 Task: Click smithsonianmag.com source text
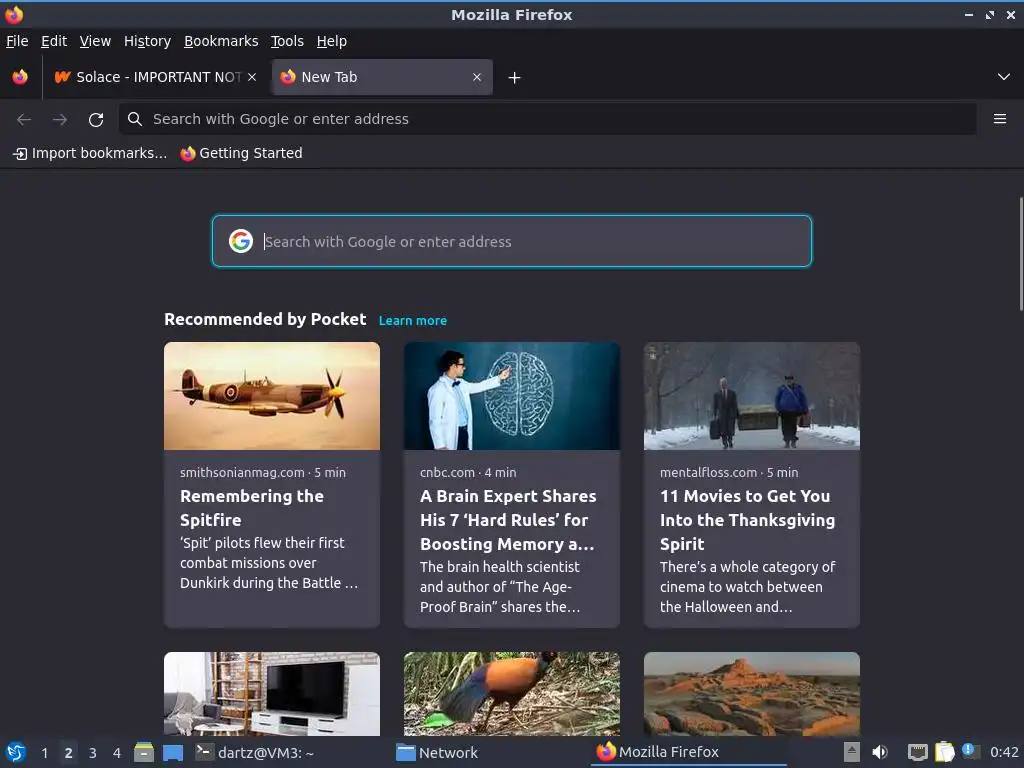point(242,472)
